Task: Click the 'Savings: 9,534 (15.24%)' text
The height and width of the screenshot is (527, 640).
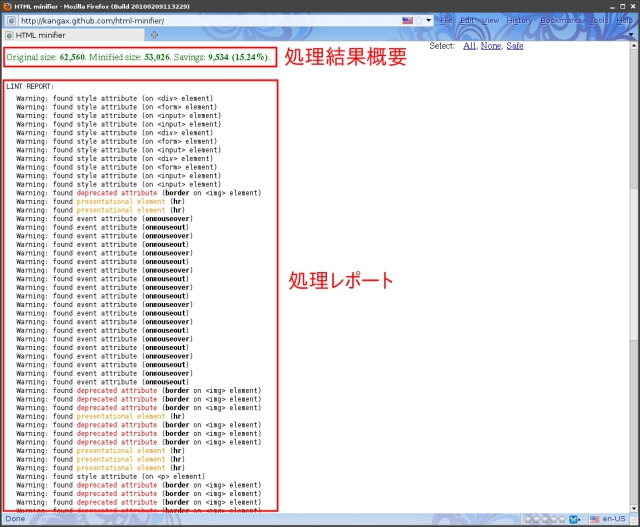Action: pyautogui.click(x=222, y=57)
